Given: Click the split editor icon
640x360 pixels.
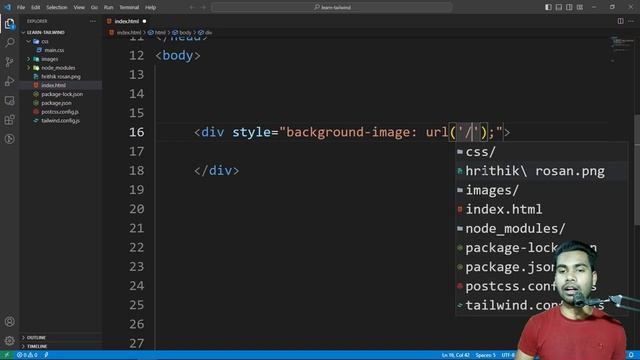Looking at the screenshot, I should coord(620,21).
